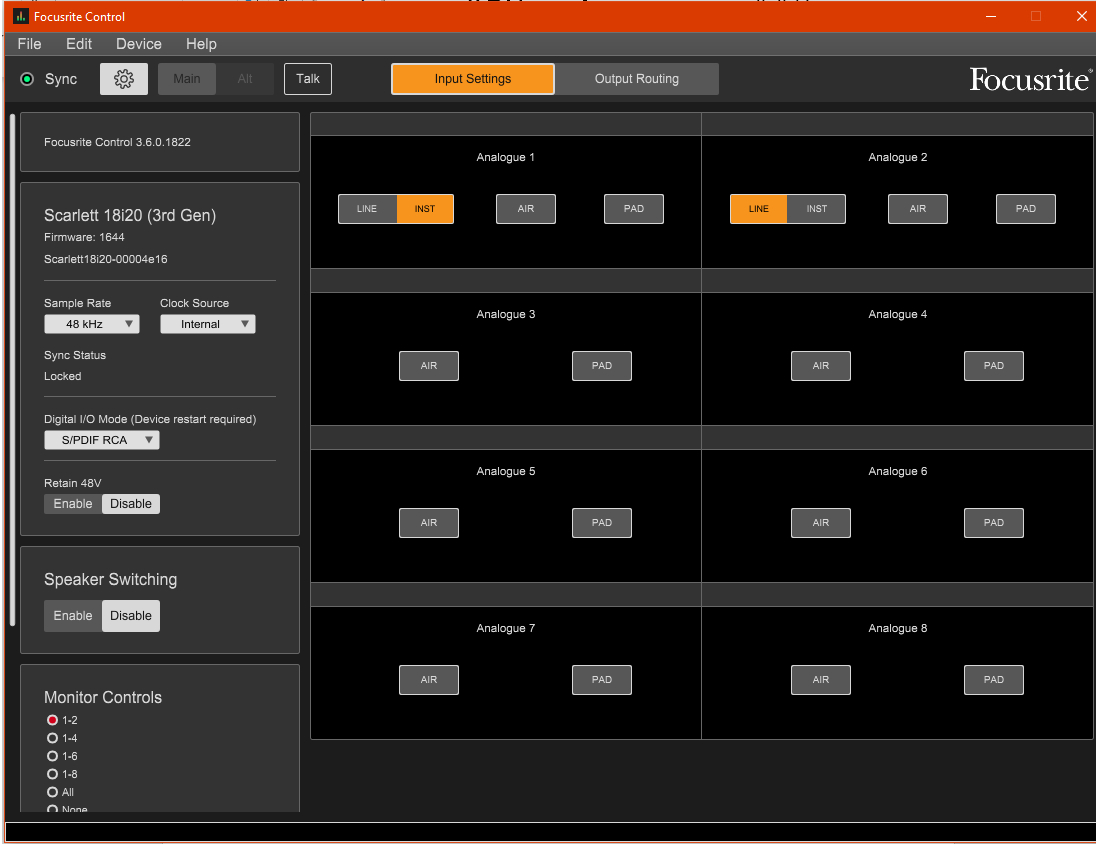Enable PAD on Analogue 7
This screenshot has height=847, width=1096.
tap(602, 680)
